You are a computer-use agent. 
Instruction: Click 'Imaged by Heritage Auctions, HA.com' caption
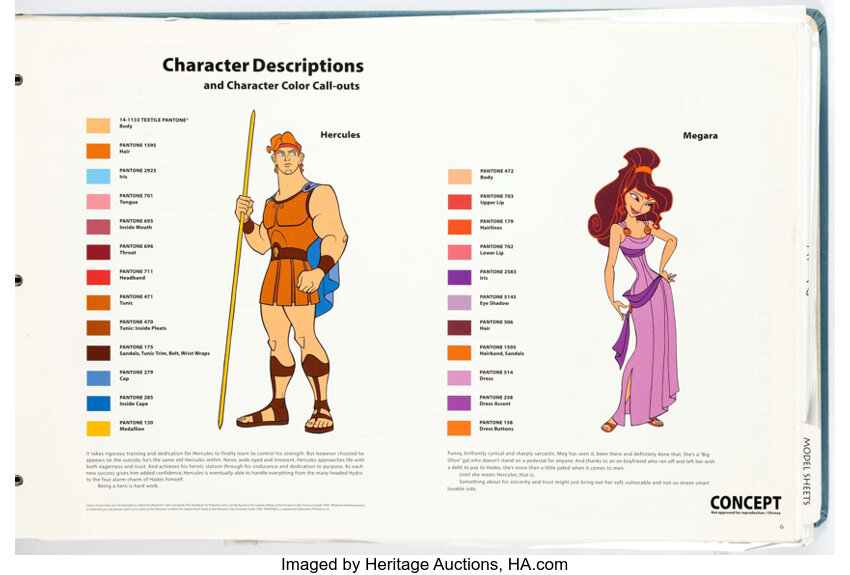click(424, 565)
